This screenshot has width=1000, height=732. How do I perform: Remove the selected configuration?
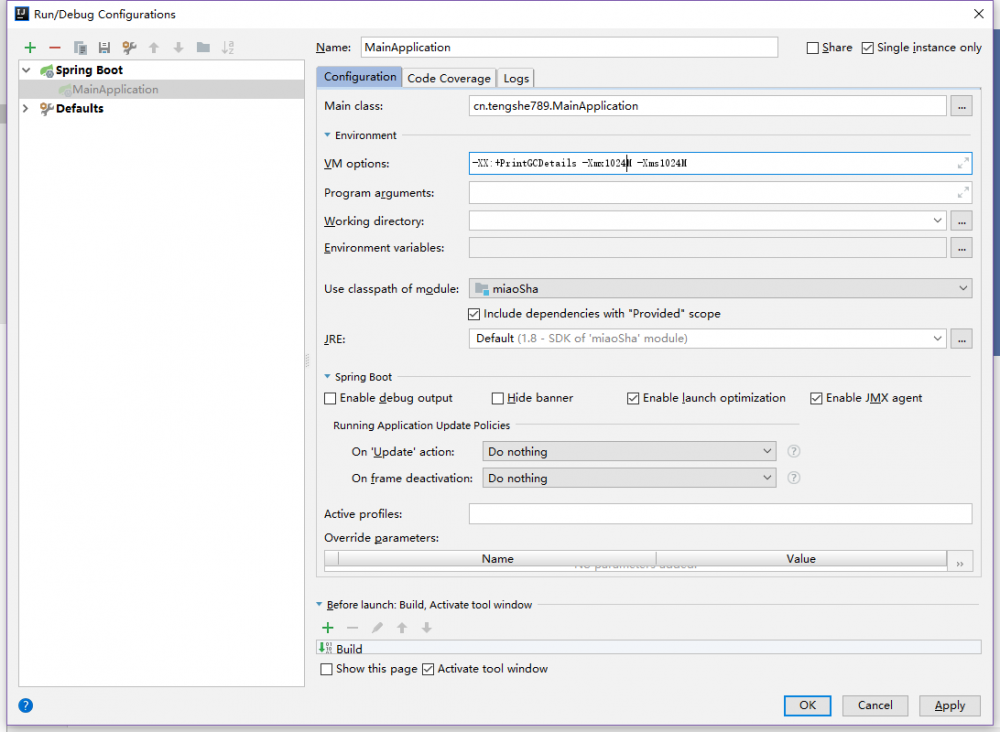pyautogui.click(x=55, y=47)
